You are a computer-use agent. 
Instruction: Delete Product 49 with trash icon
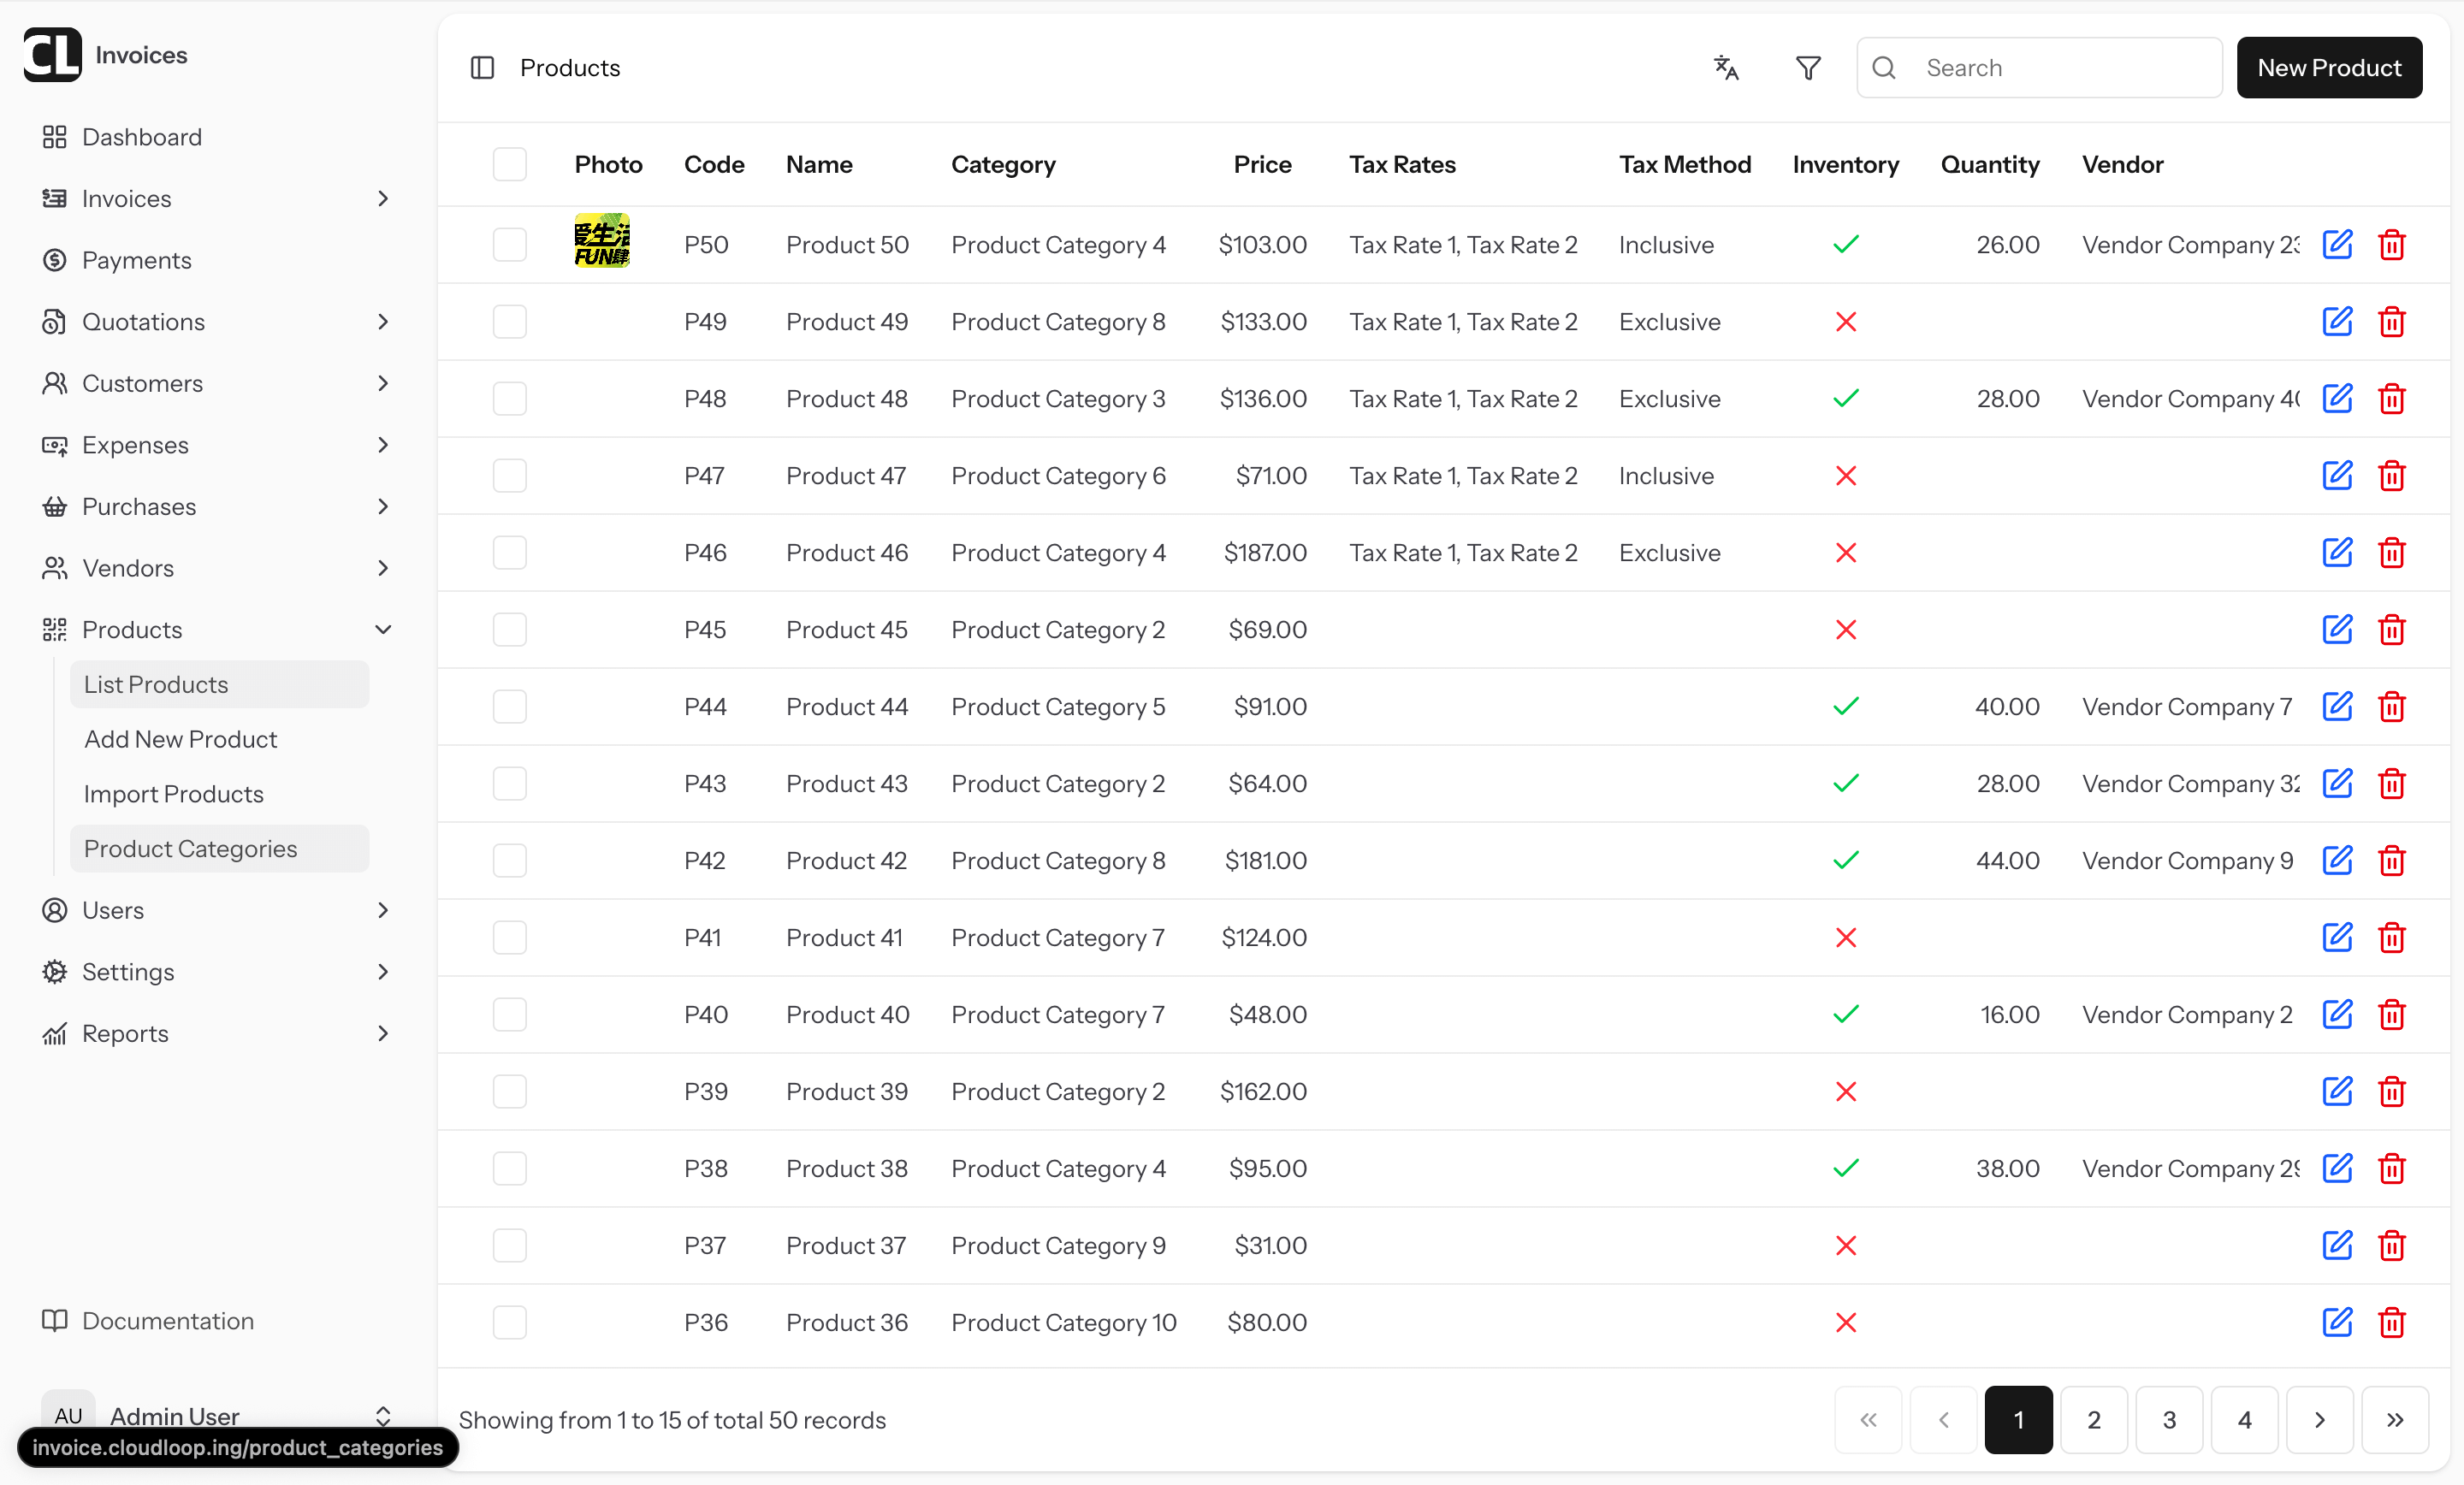(2392, 322)
